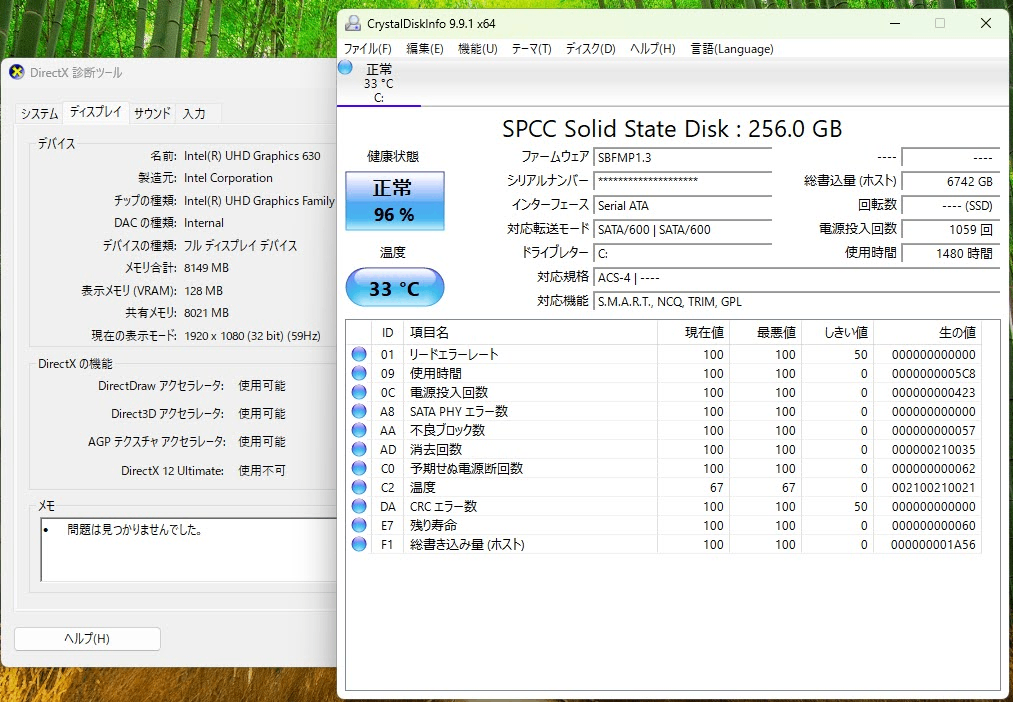The height and width of the screenshot is (702, 1013).
Task: Click the status orb for F1 総書き込み量
Action: [x=359, y=544]
